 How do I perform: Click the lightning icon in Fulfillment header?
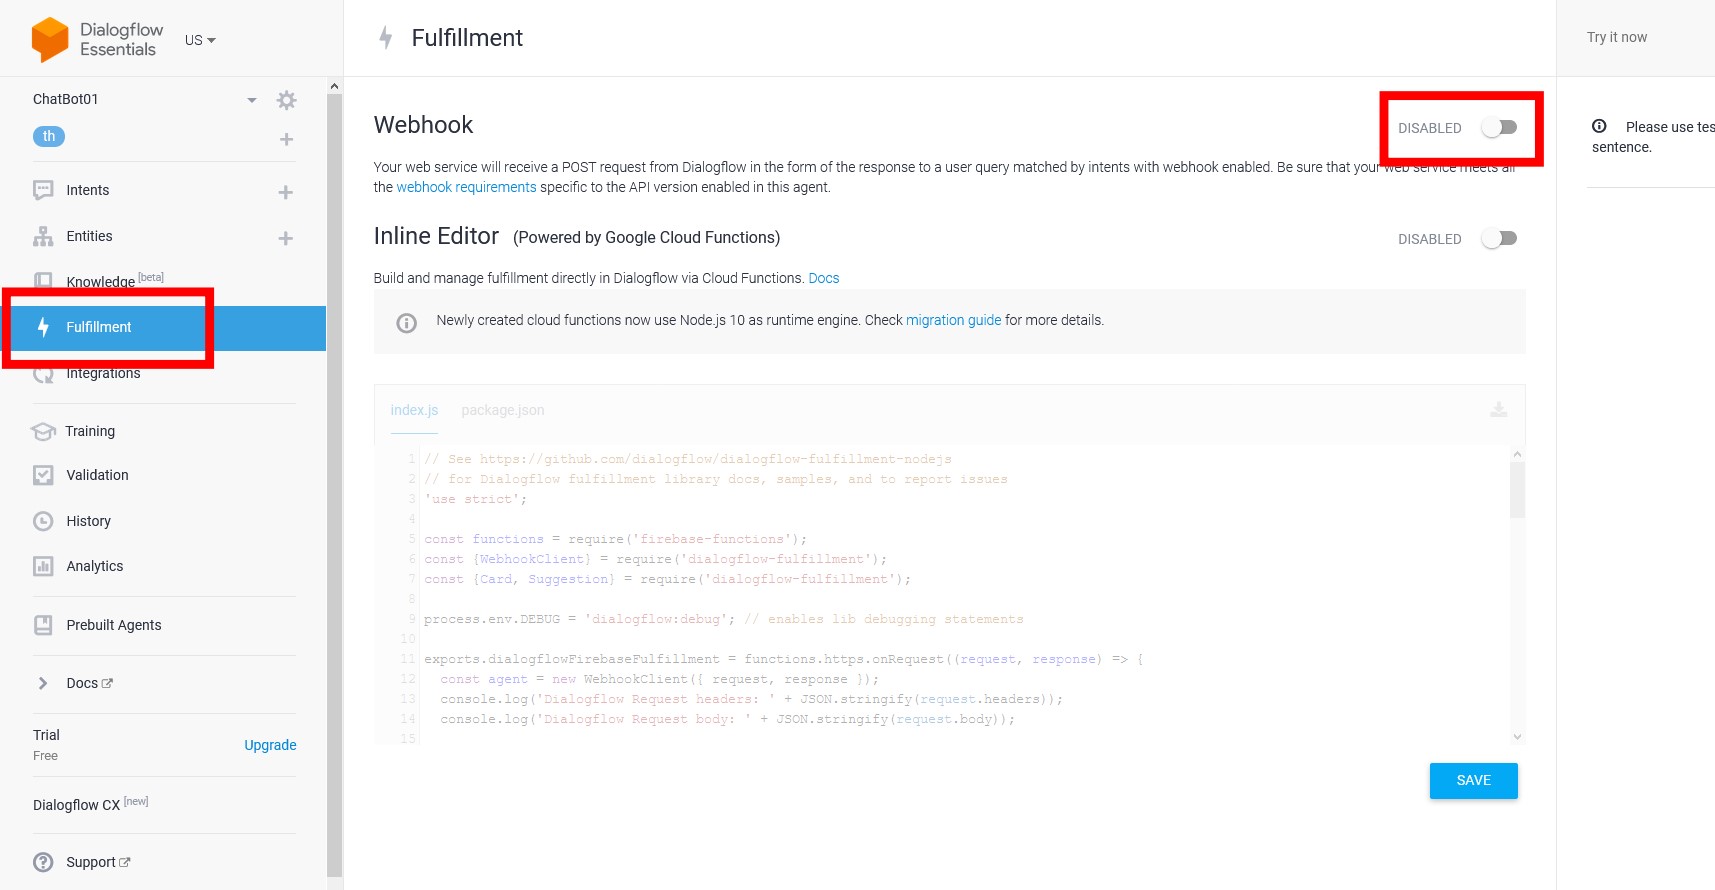[385, 38]
